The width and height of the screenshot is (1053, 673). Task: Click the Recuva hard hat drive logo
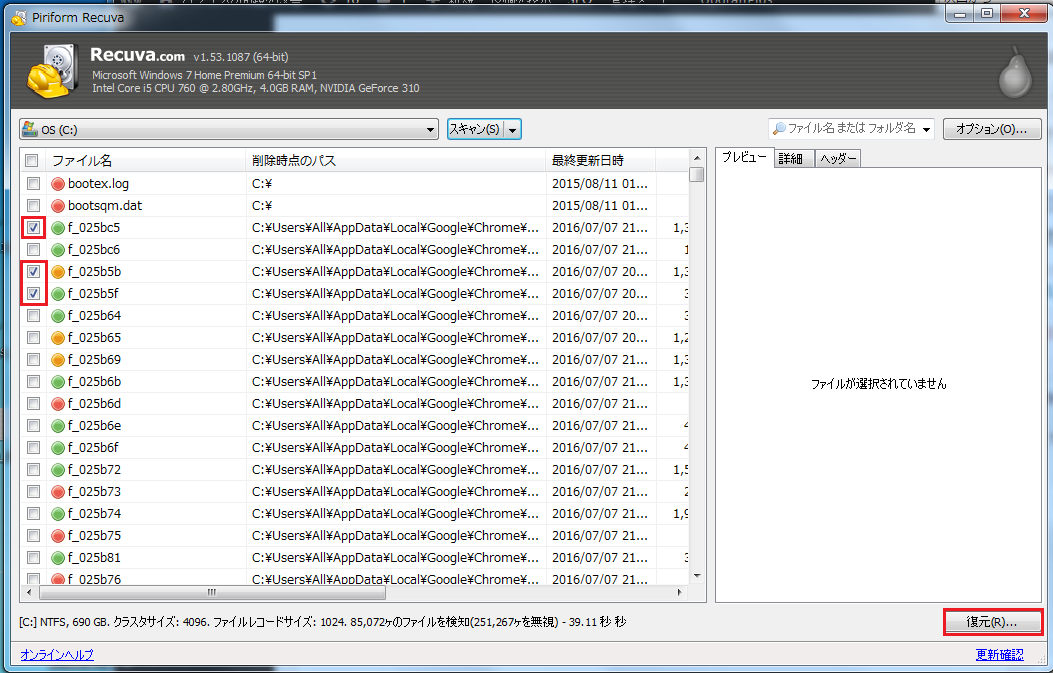(52, 71)
